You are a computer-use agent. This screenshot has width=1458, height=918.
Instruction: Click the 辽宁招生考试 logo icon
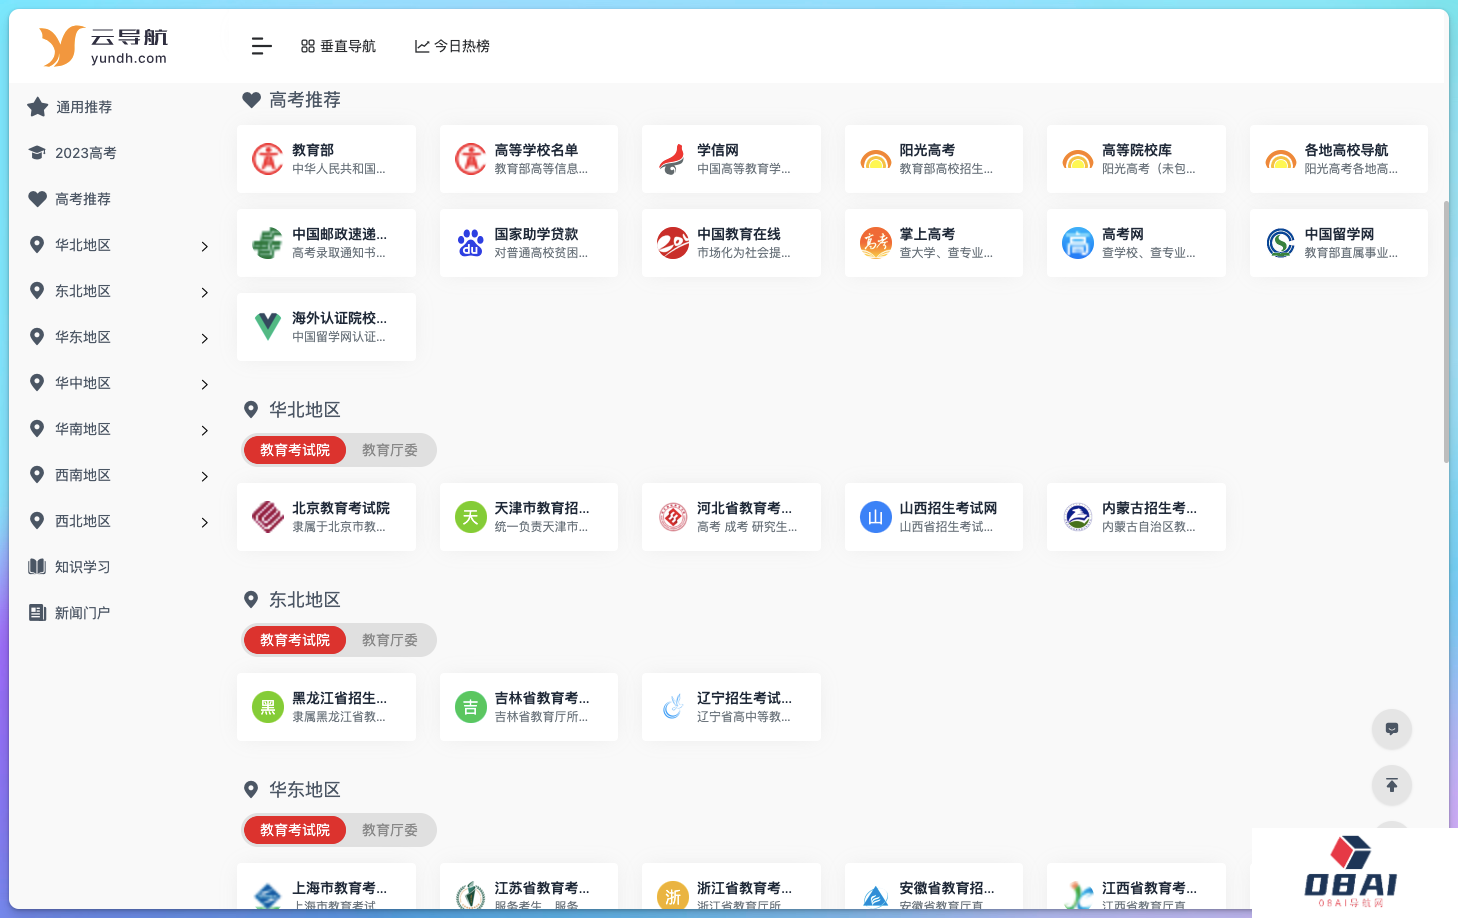(x=672, y=707)
